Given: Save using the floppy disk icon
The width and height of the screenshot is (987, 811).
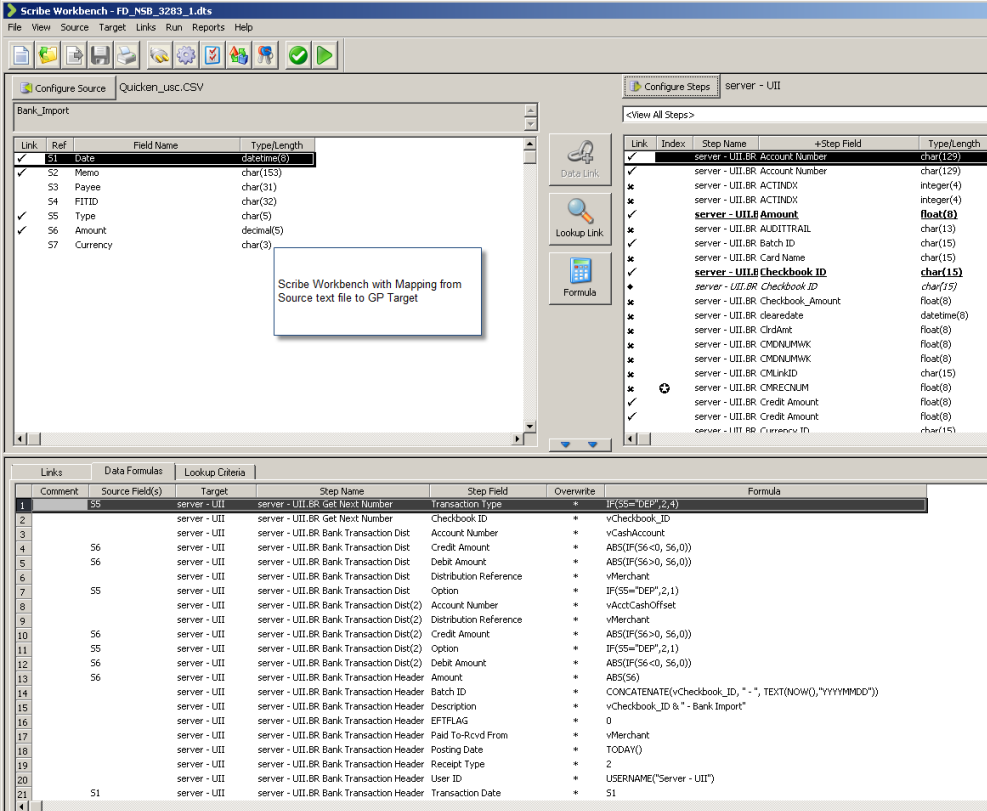Looking at the screenshot, I should [x=101, y=55].
